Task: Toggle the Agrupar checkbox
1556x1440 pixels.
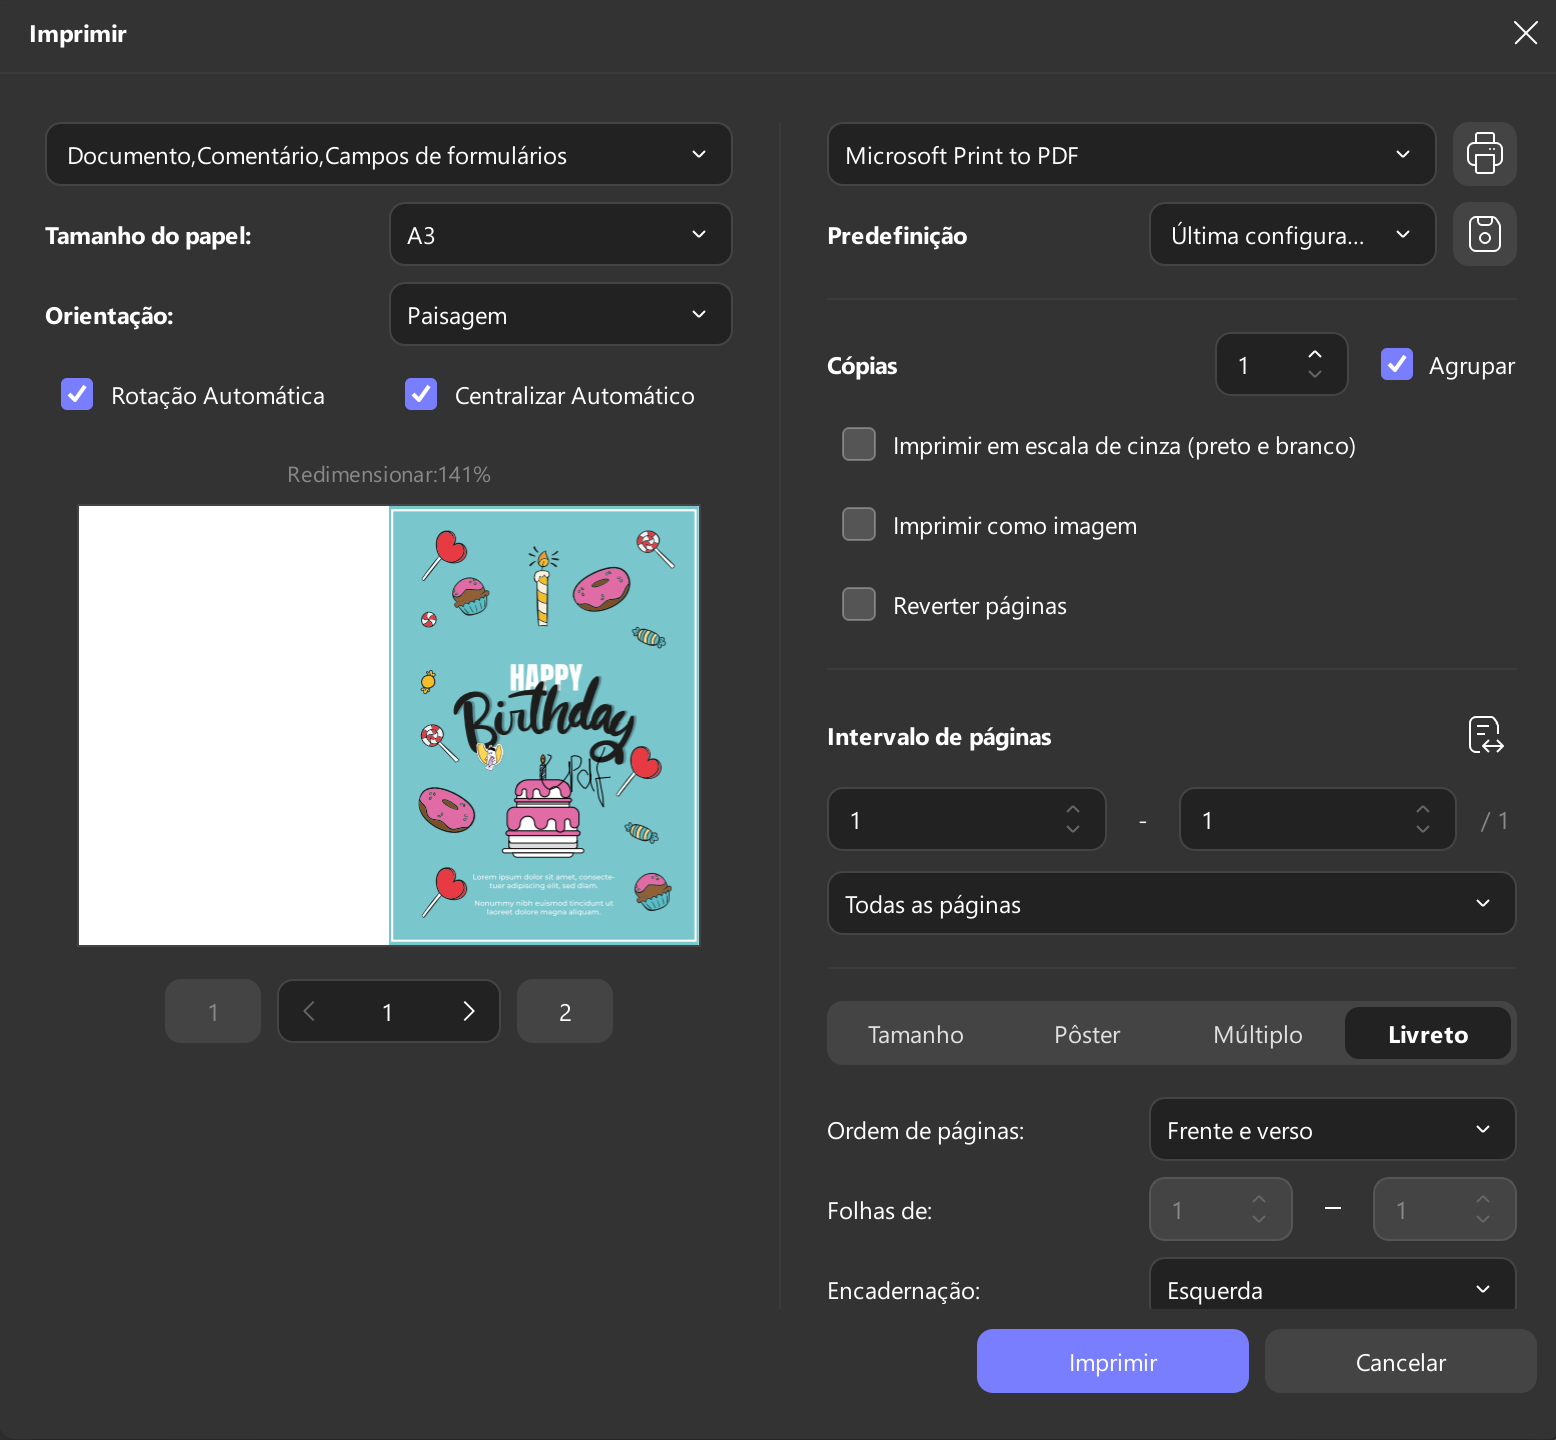Action: [x=1397, y=364]
